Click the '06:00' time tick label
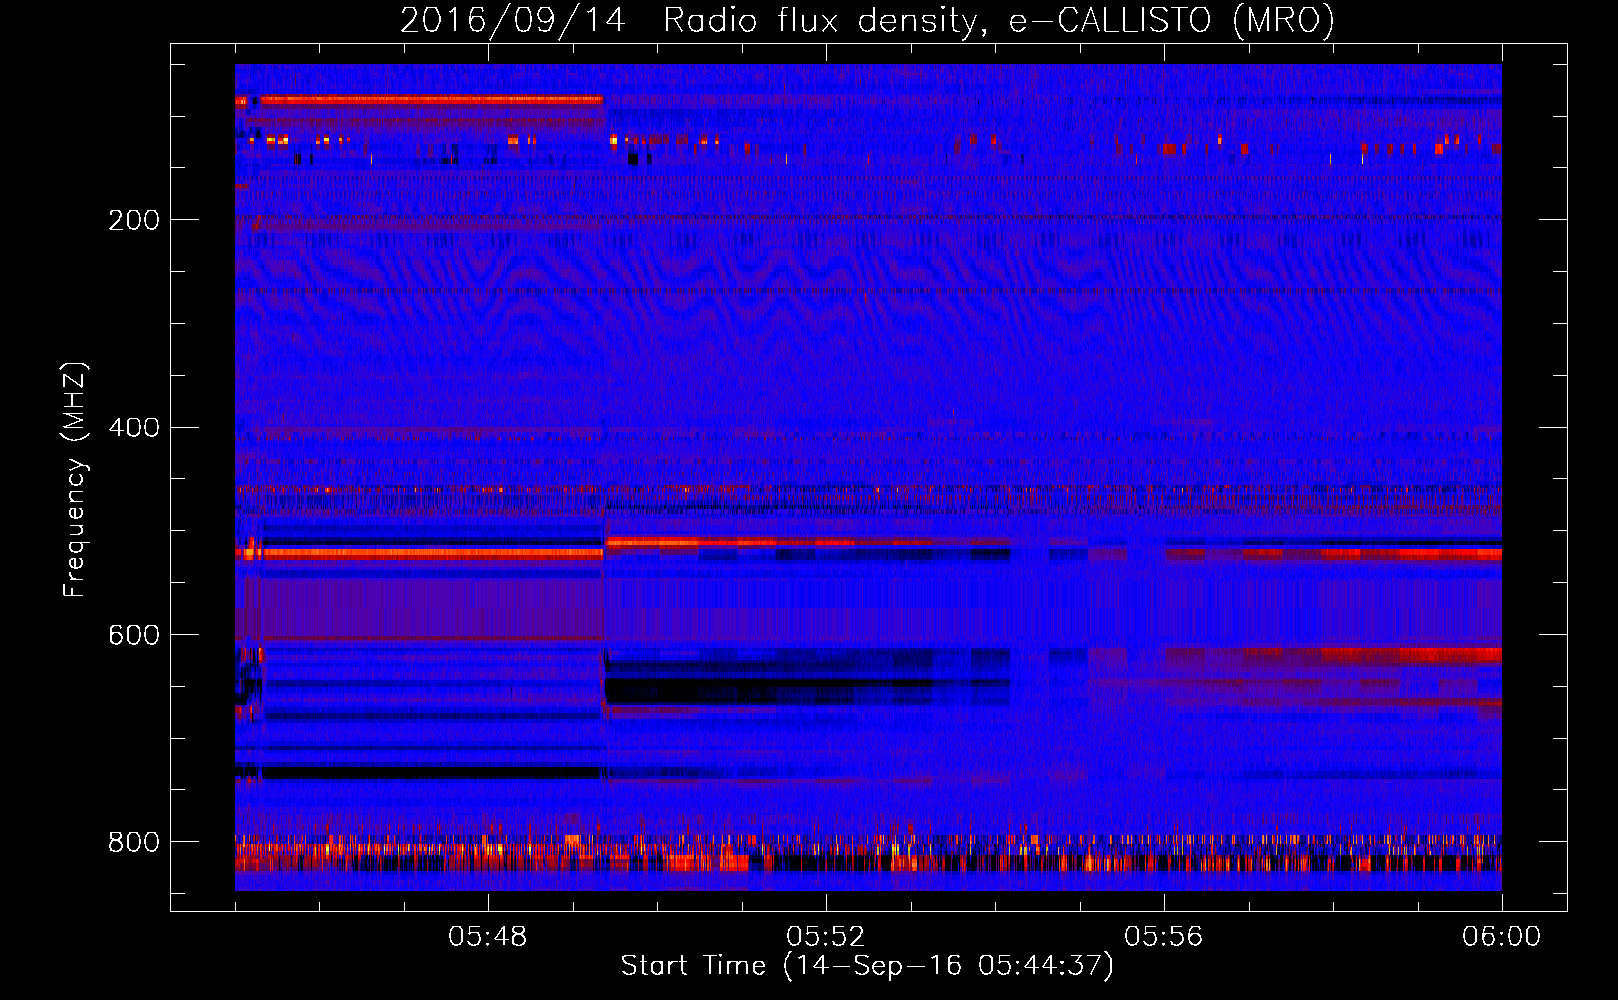The width and height of the screenshot is (1618, 1000). tap(1501, 937)
